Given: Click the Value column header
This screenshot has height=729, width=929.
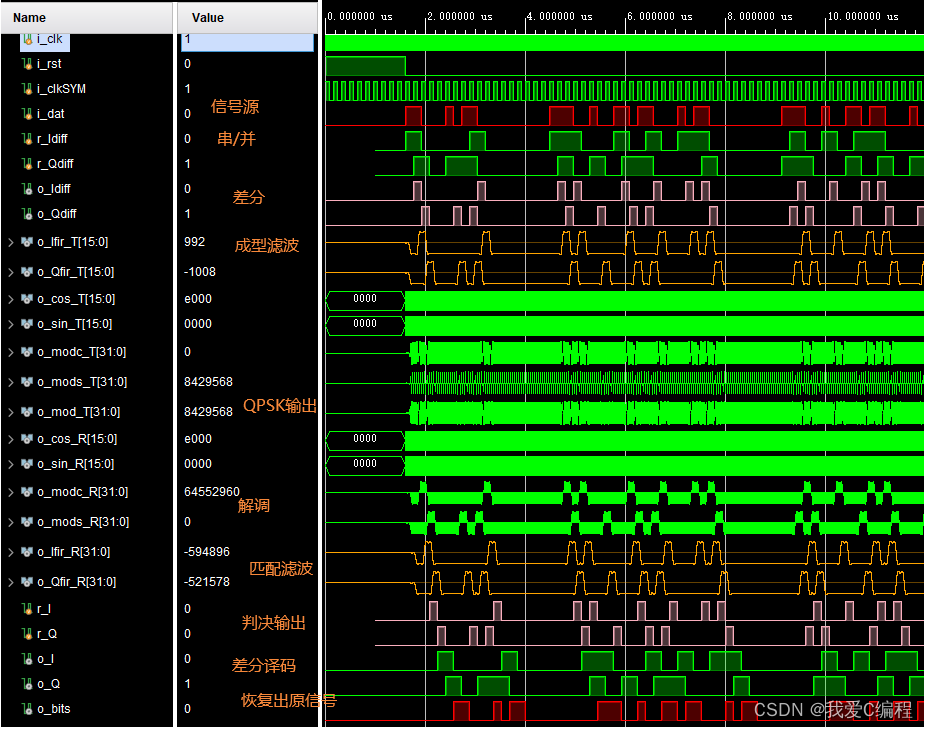Looking at the screenshot, I should (x=248, y=18).
